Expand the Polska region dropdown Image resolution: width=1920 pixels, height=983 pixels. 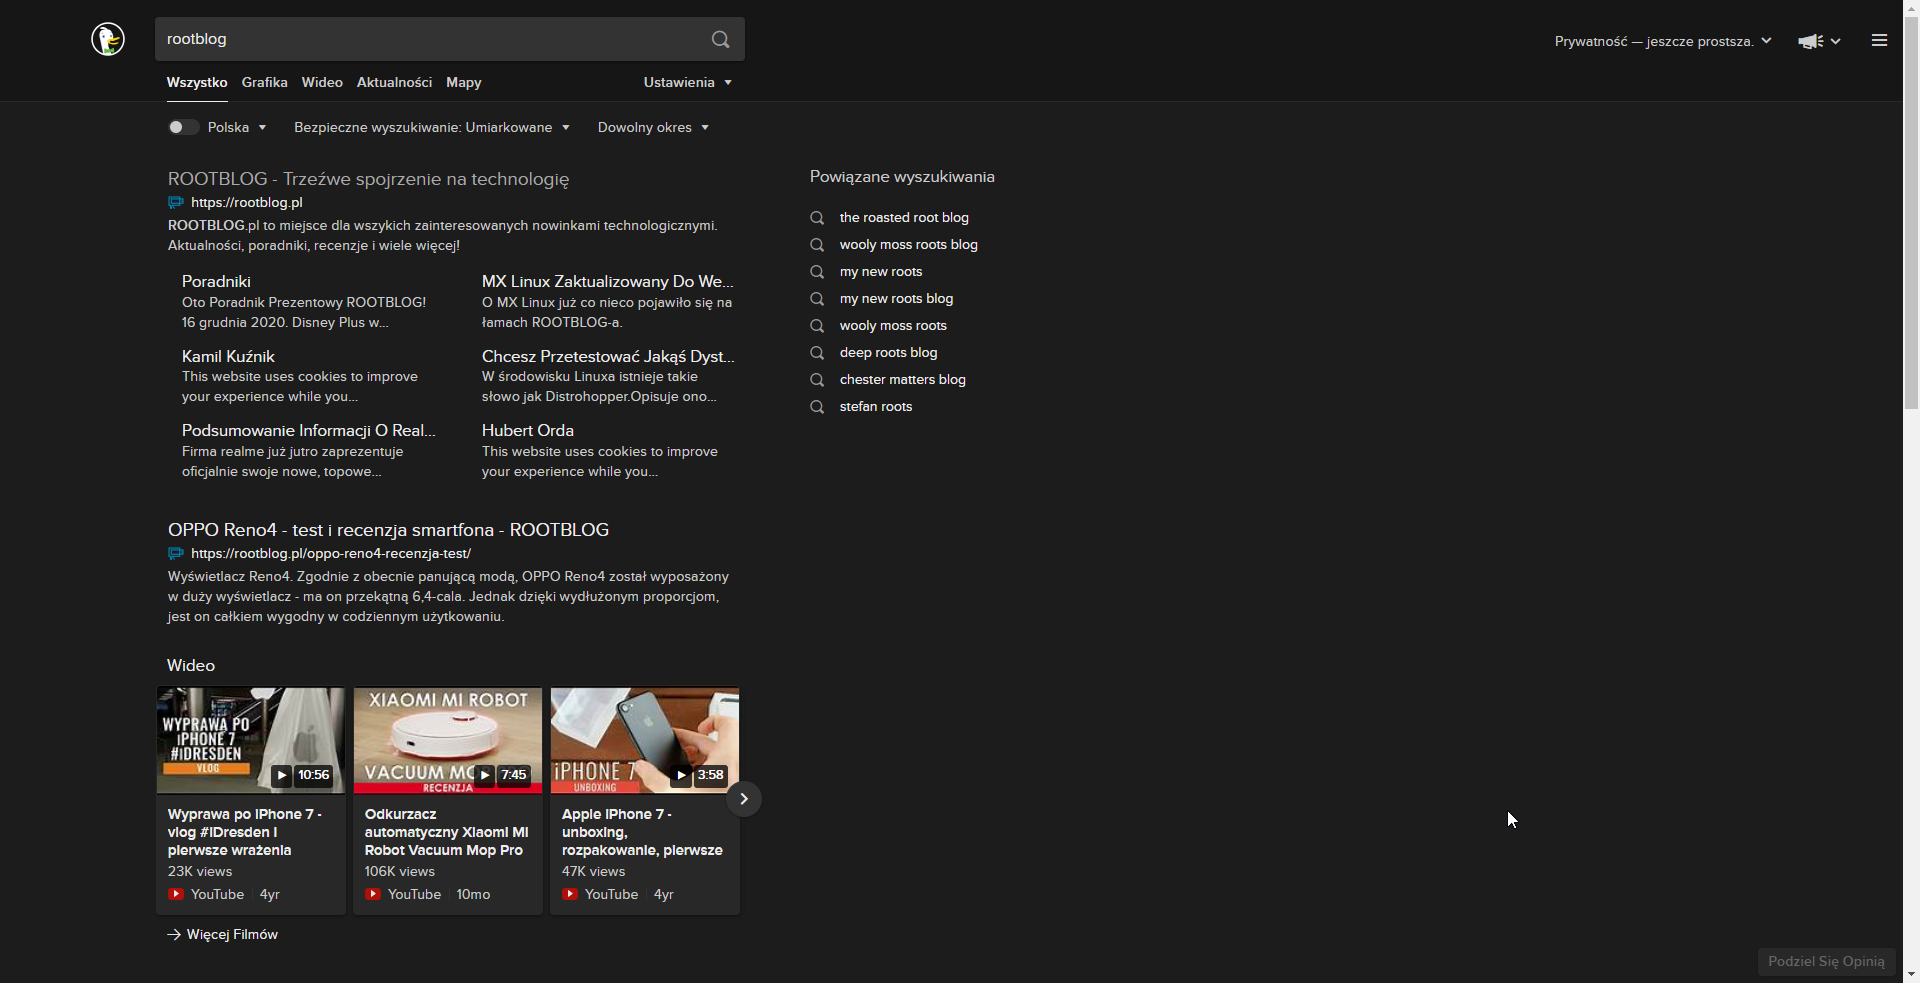pos(237,127)
